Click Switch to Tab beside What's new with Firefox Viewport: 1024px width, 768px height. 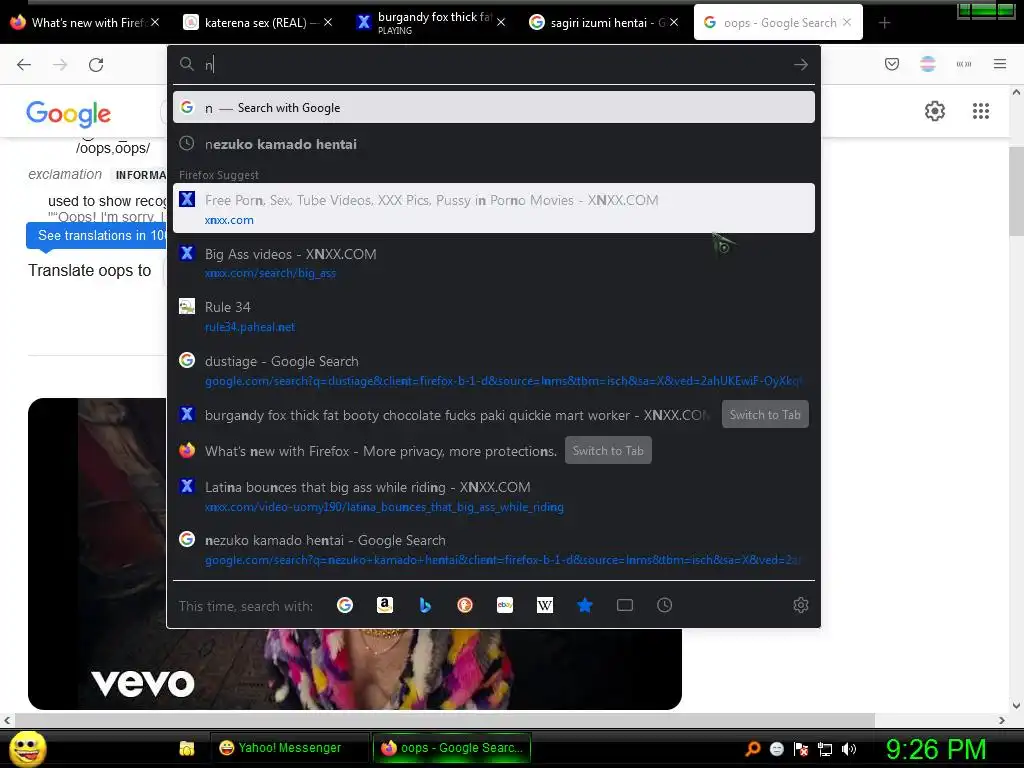pyautogui.click(x=608, y=451)
